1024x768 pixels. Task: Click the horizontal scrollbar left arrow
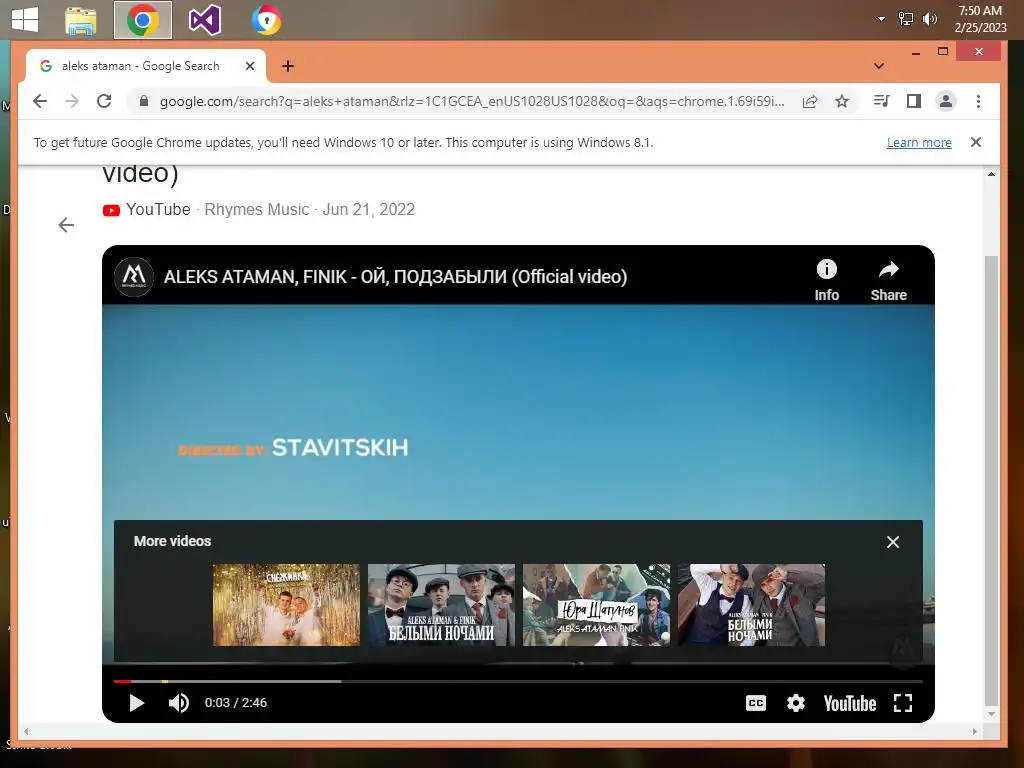tap(26, 732)
